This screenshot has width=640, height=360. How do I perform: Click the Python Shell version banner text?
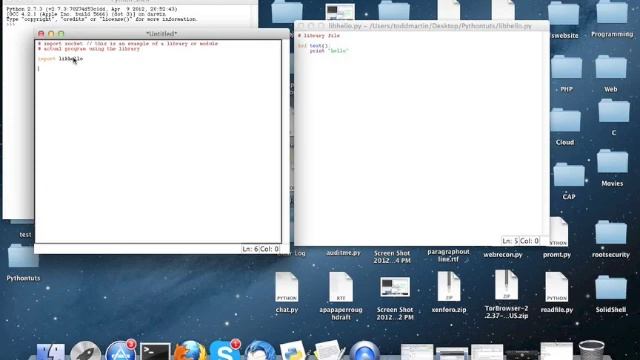[x=102, y=14]
